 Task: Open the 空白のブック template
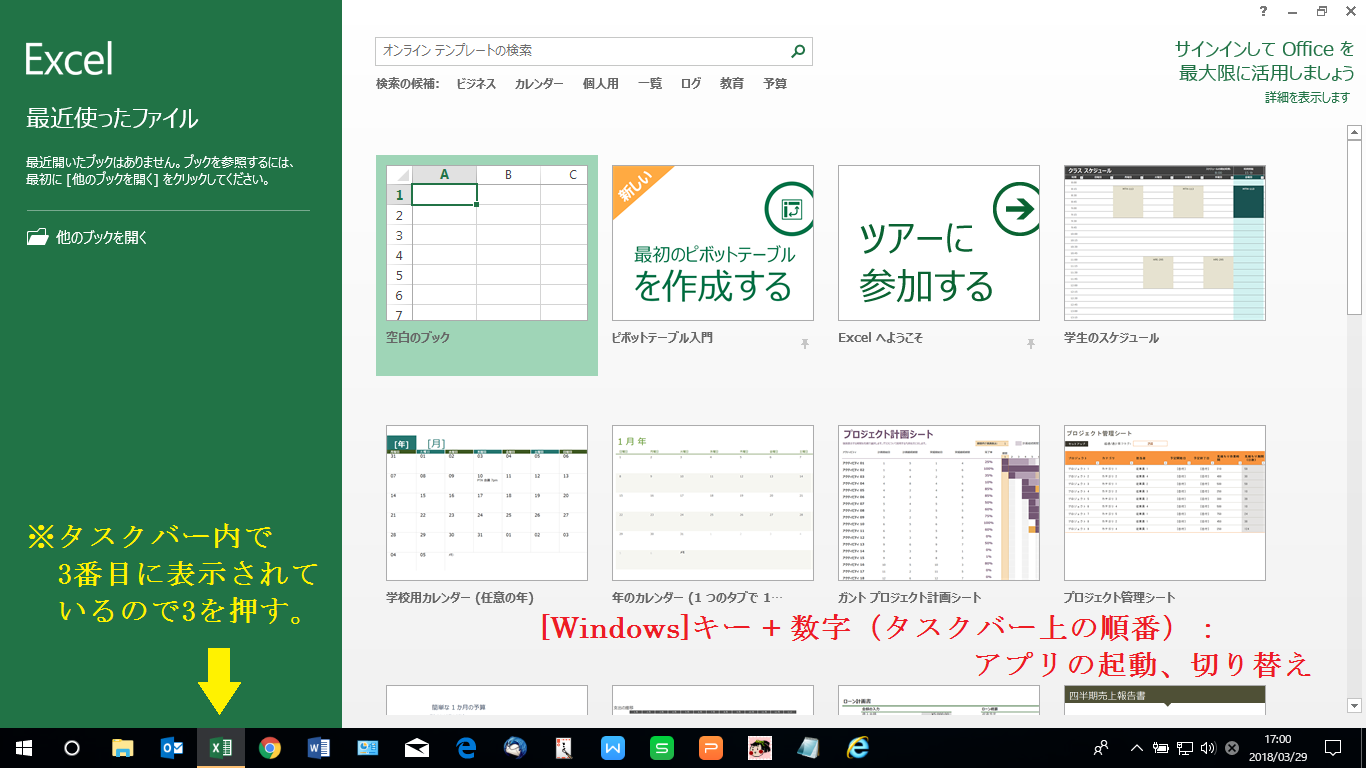coord(487,265)
